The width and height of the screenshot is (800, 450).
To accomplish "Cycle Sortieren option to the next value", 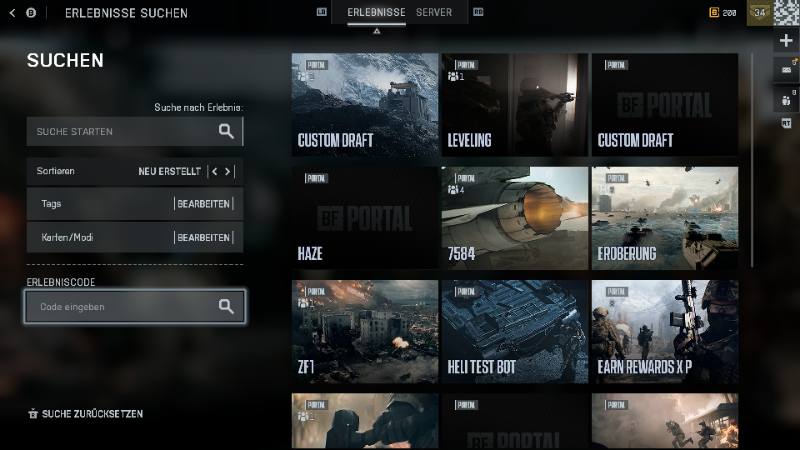I will click(229, 171).
